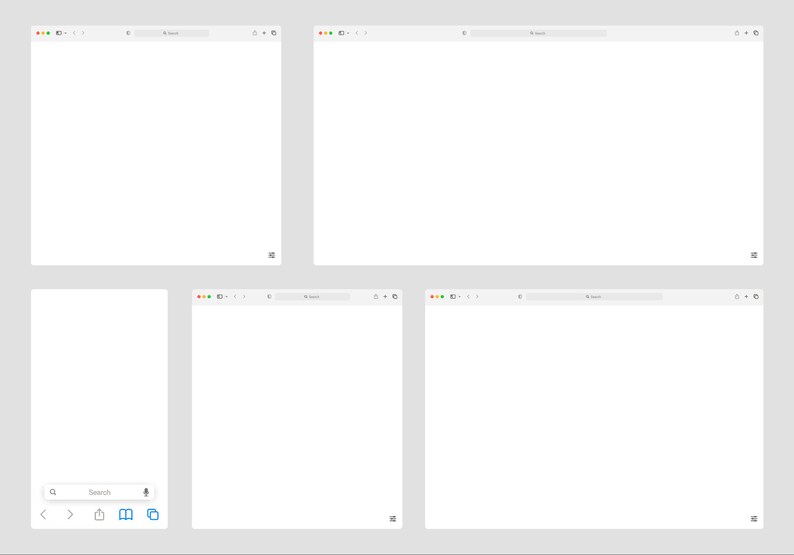
Task: Click the search field in top-right wide window
Action: pos(538,33)
